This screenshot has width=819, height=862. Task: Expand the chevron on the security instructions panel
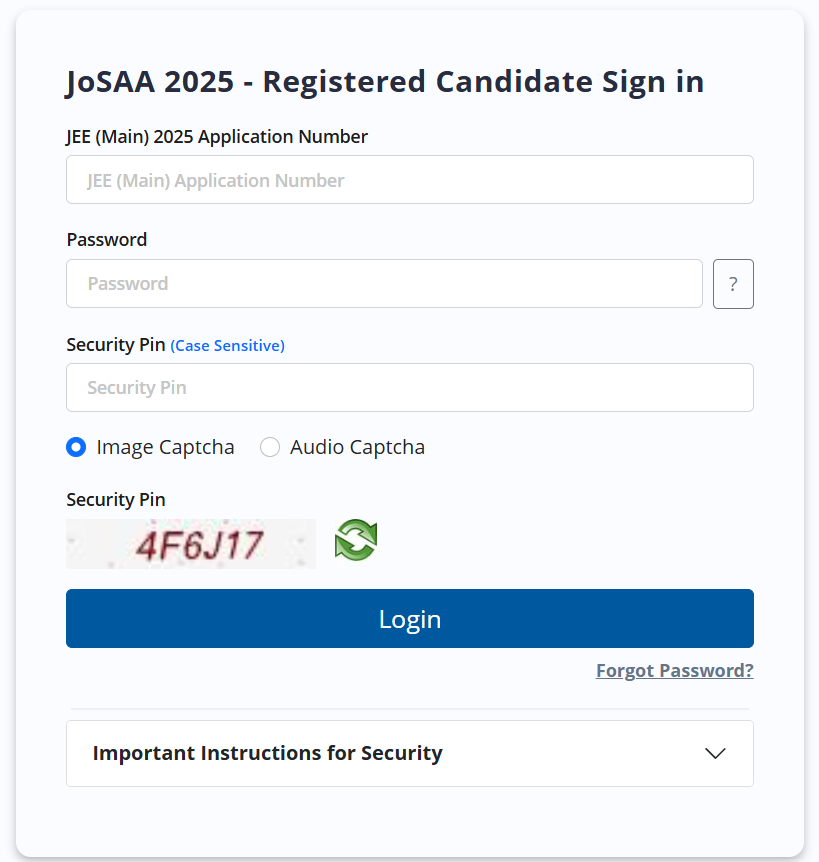coord(715,753)
